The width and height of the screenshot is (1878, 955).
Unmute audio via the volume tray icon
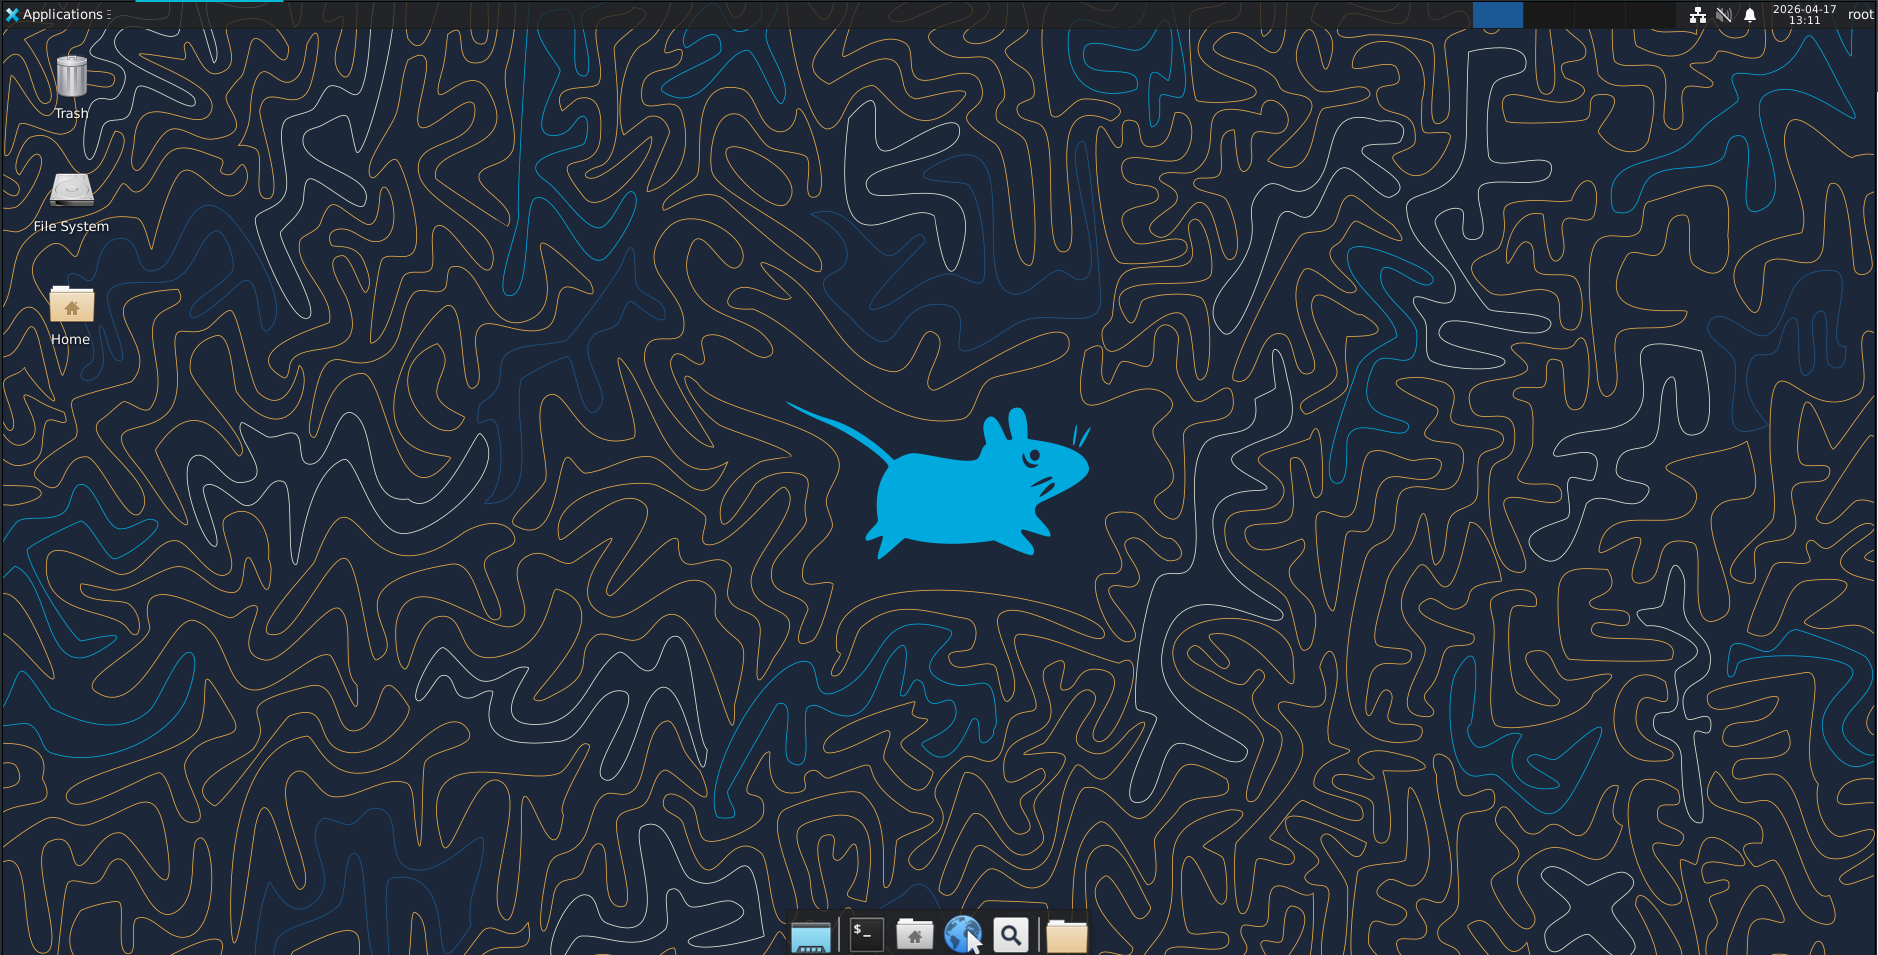1722,14
